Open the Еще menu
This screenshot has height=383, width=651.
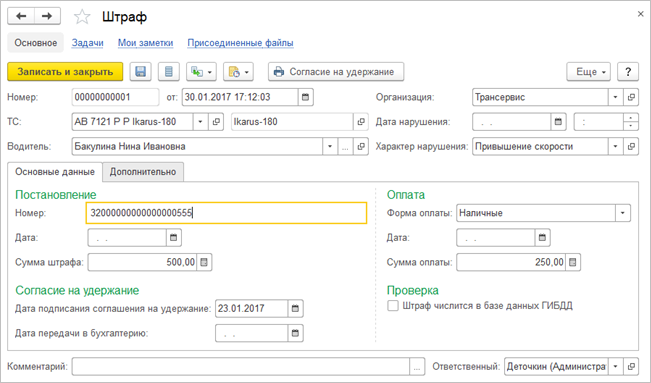[x=588, y=71]
